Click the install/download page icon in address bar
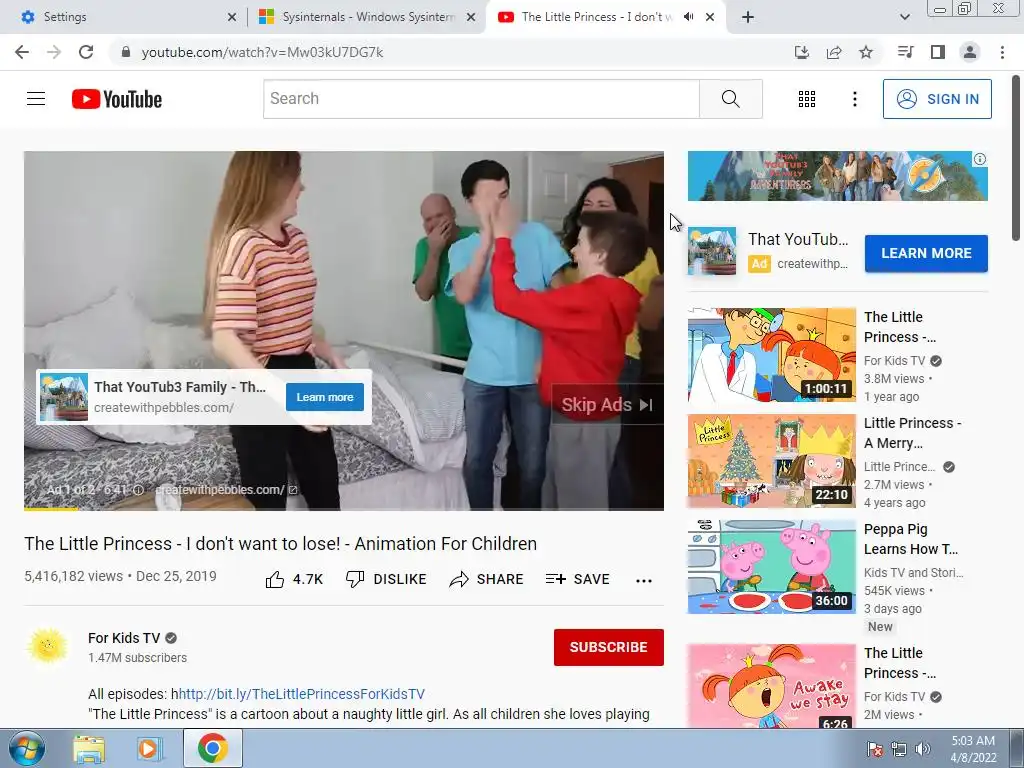The height and width of the screenshot is (768, 1024). click(801, 52)
